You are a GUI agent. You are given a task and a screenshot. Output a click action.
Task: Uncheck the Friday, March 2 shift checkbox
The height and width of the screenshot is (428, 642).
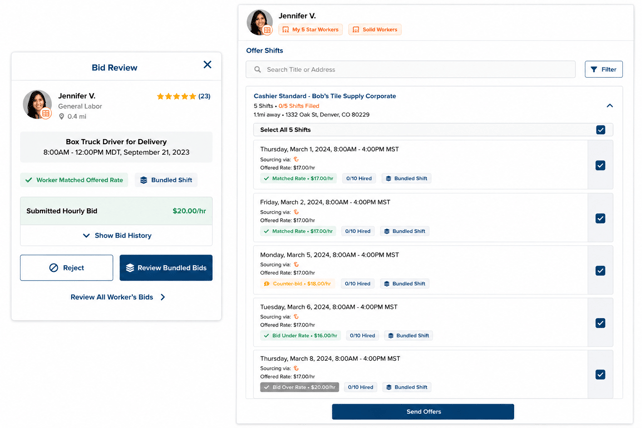[x=600, y=218]
